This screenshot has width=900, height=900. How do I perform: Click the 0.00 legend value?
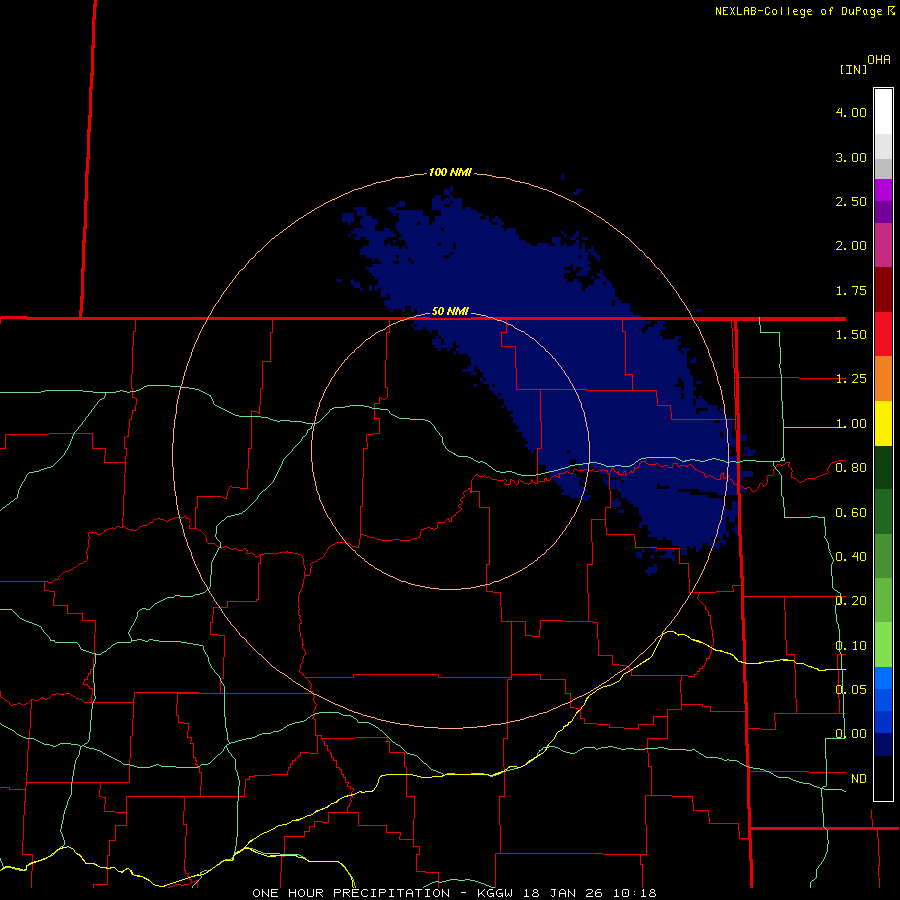(851, 734)
